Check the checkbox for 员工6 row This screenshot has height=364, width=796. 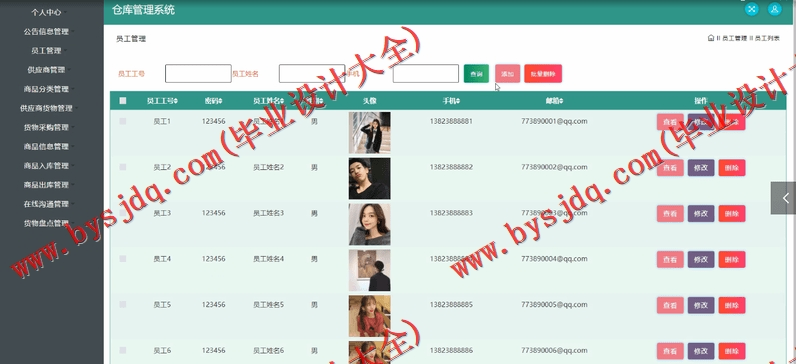point(123,350)
